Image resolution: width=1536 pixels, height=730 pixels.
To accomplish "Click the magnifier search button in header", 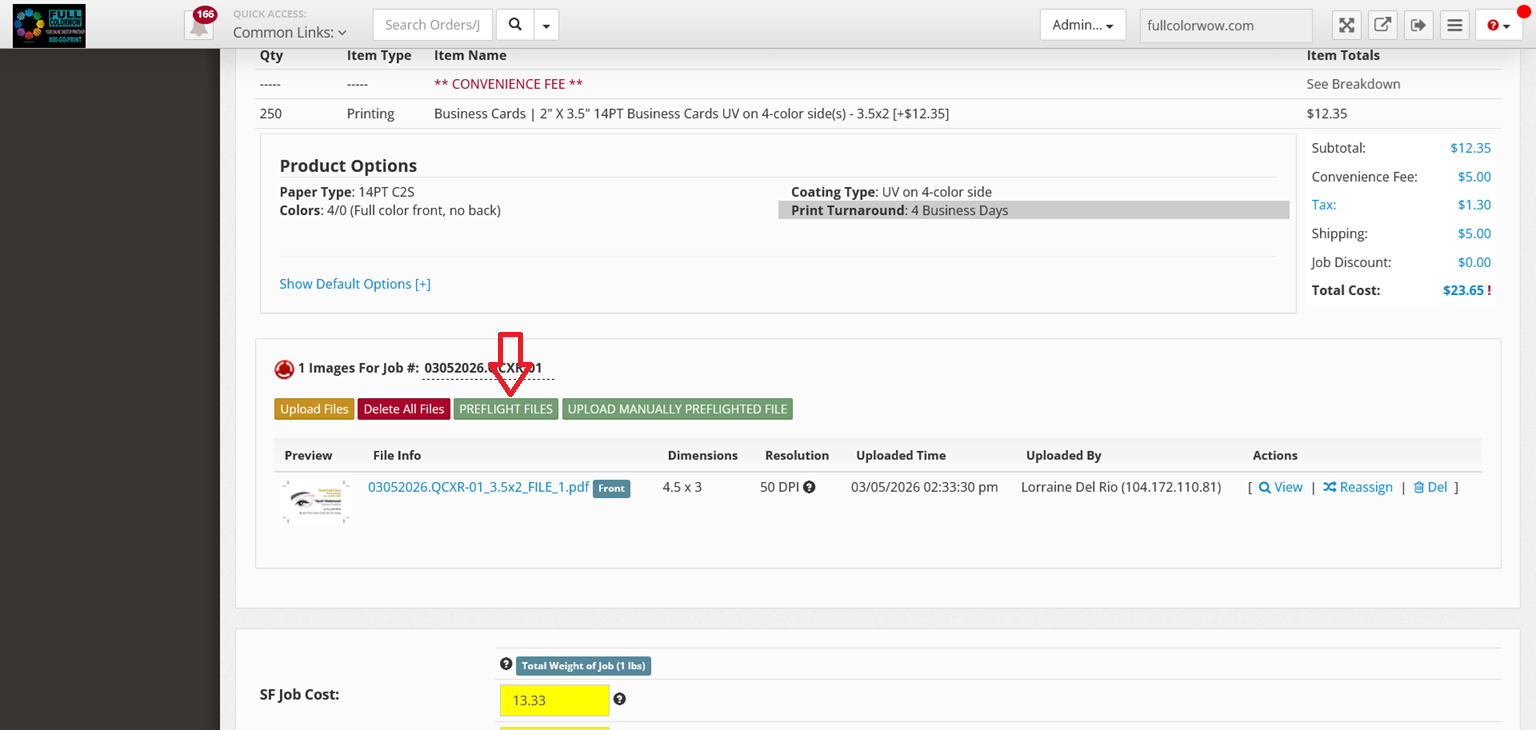I will (514, 25).
